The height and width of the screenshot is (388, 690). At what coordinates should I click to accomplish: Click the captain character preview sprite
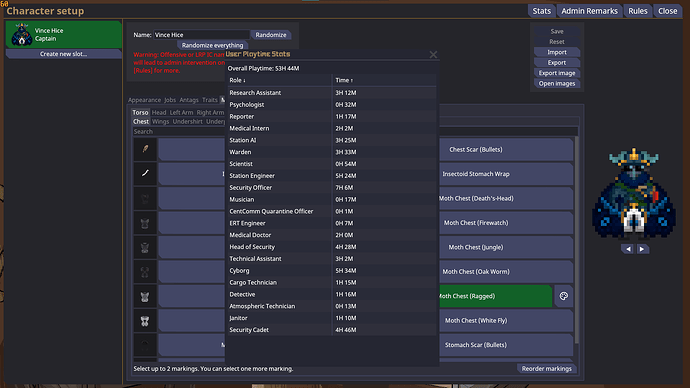(634, 193)
